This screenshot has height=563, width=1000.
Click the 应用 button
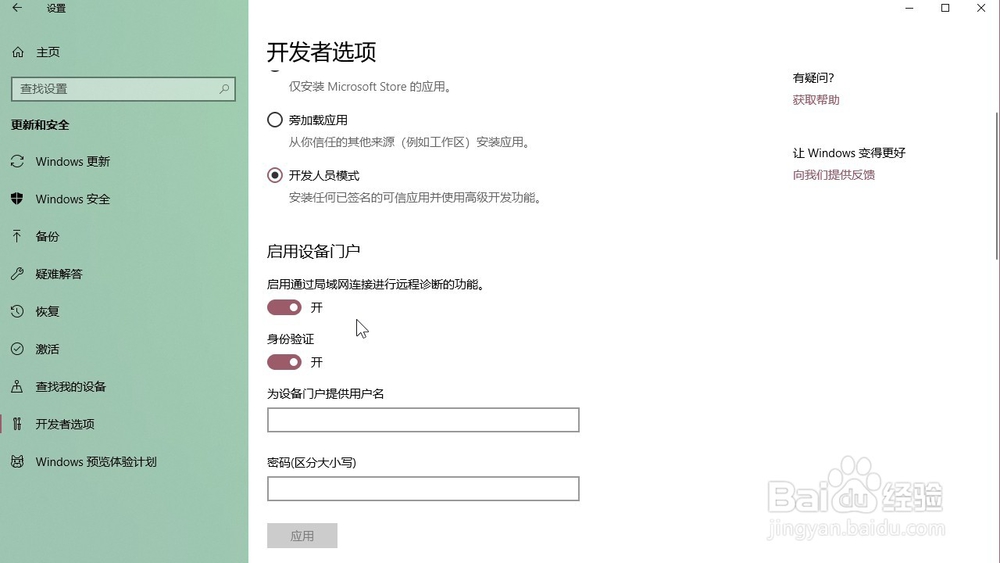(x=302, y=536)
